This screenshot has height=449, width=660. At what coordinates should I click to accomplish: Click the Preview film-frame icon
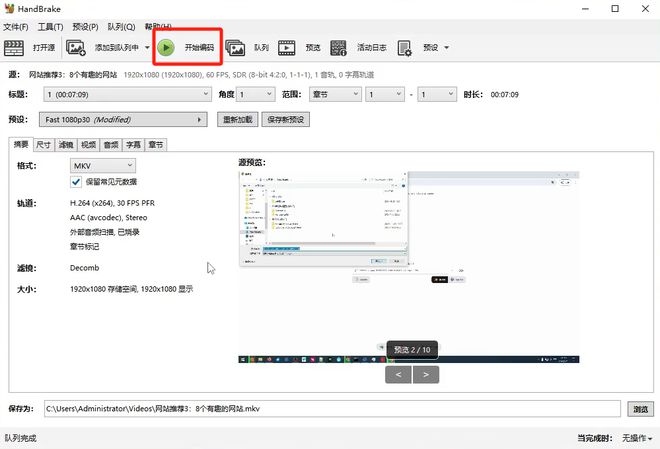(287, 48)
